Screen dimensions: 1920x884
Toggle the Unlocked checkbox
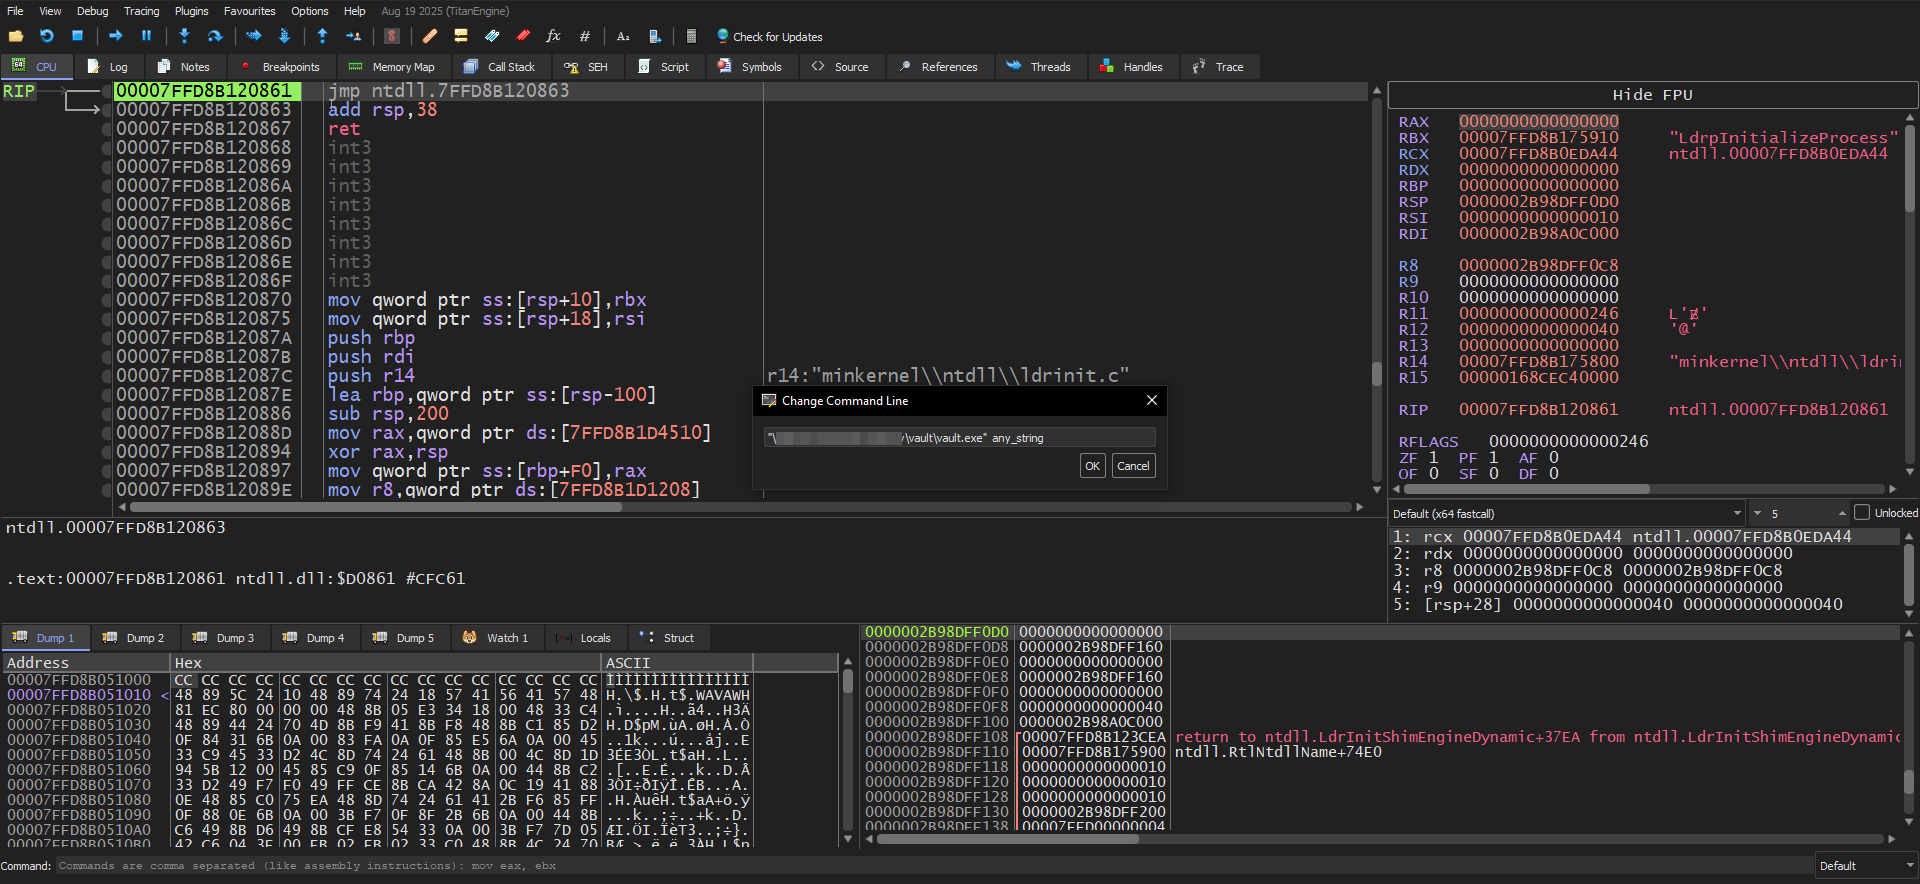1862,513
